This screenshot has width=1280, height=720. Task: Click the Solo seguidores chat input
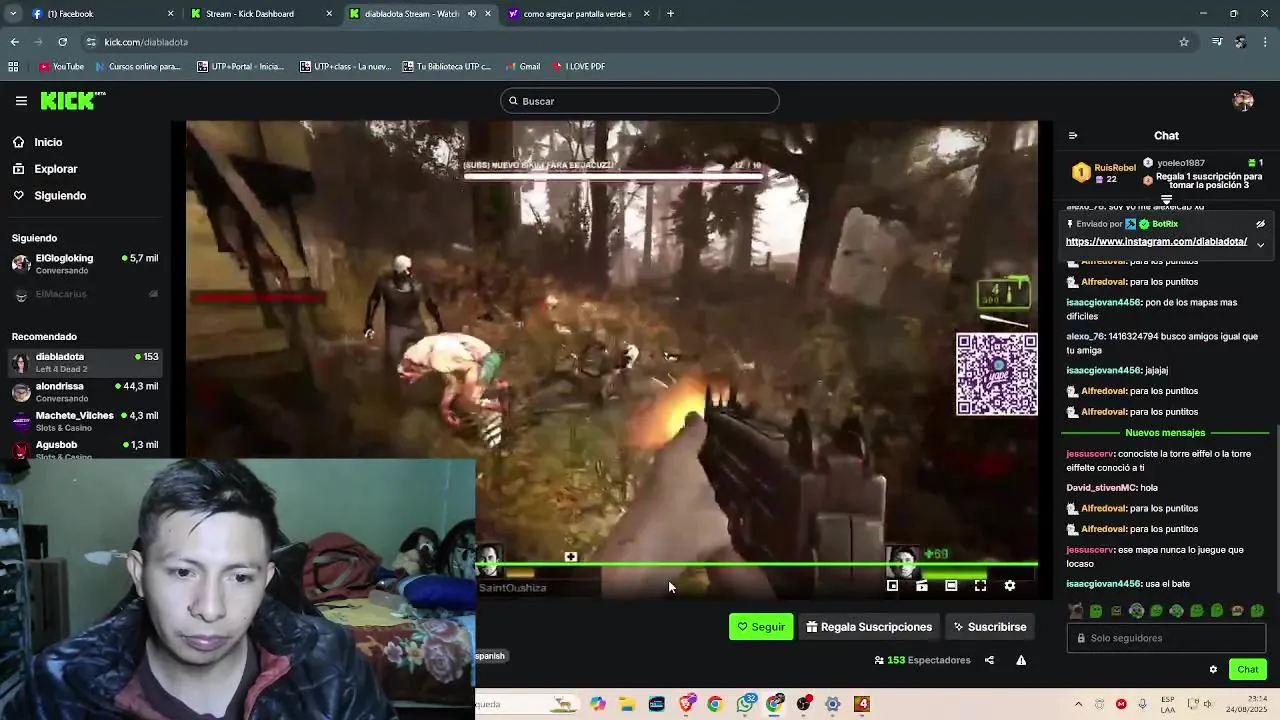click(x=1166, y=638)
